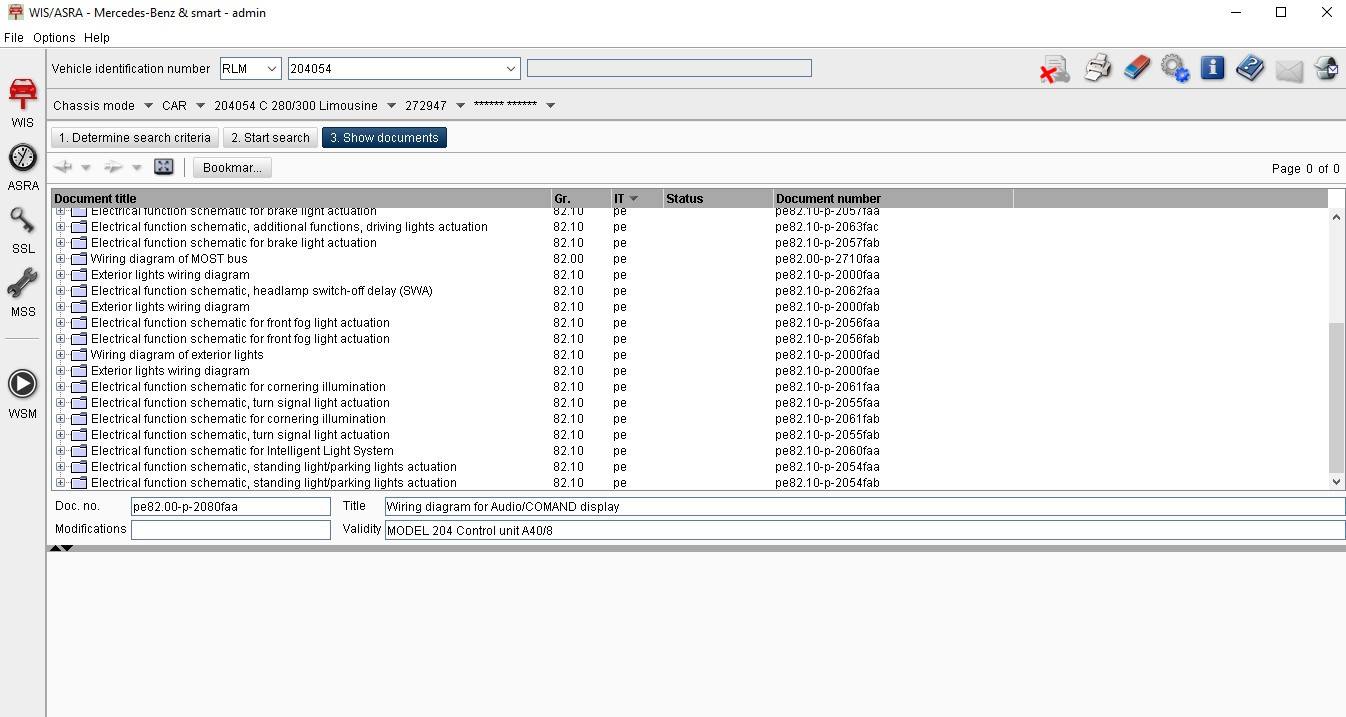Image resolution: width=1346 pixels, height=717 pixels.
Task: Select document number pe82.10-p-2062faa
Action: tap(827, 291)
